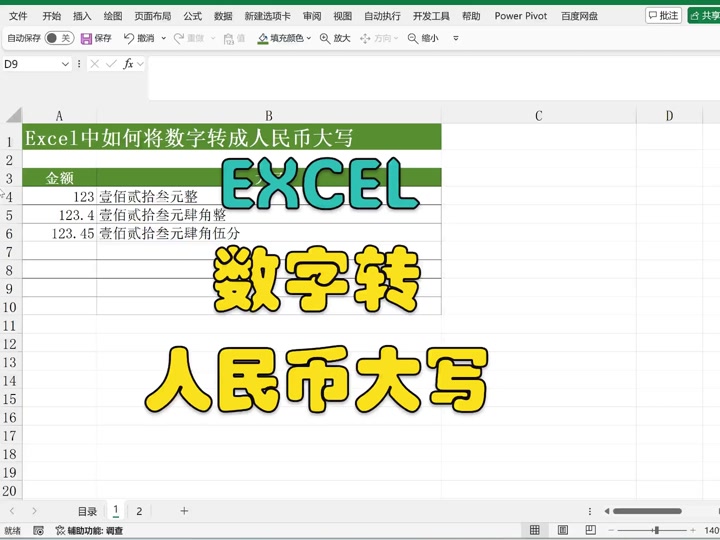Click the fx insert function icon
The width and height of the screenshot is (720, 540).
[128, 64]
